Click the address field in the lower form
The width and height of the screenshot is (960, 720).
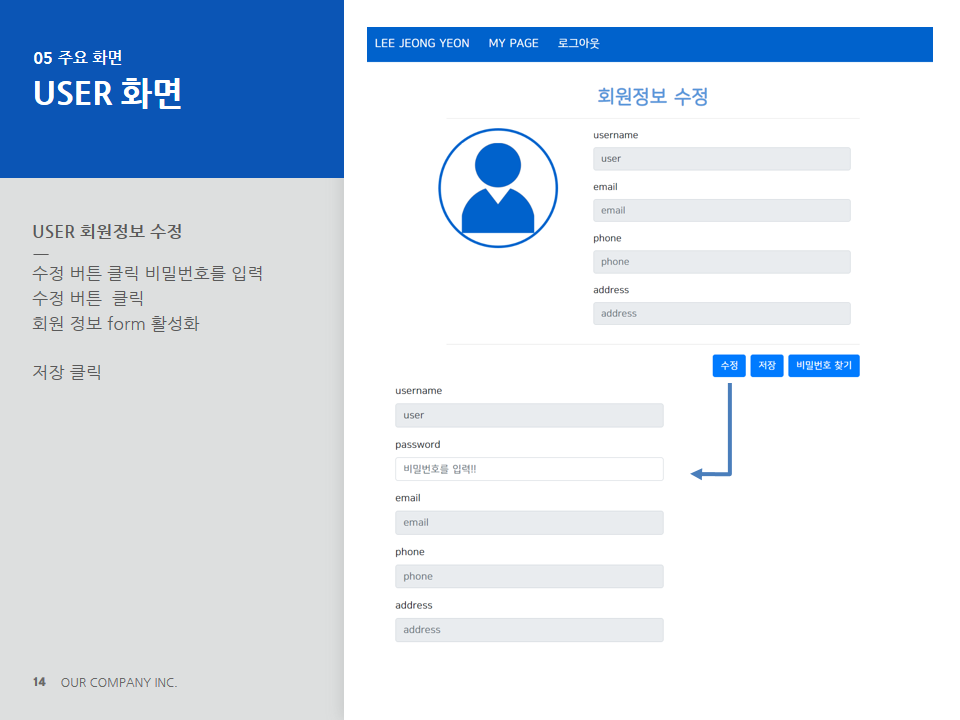tap(529, 630)
